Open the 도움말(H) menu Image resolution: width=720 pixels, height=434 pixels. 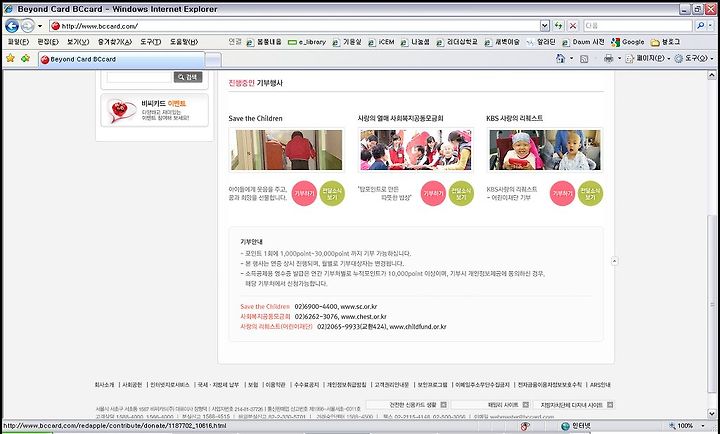point(184,42)
